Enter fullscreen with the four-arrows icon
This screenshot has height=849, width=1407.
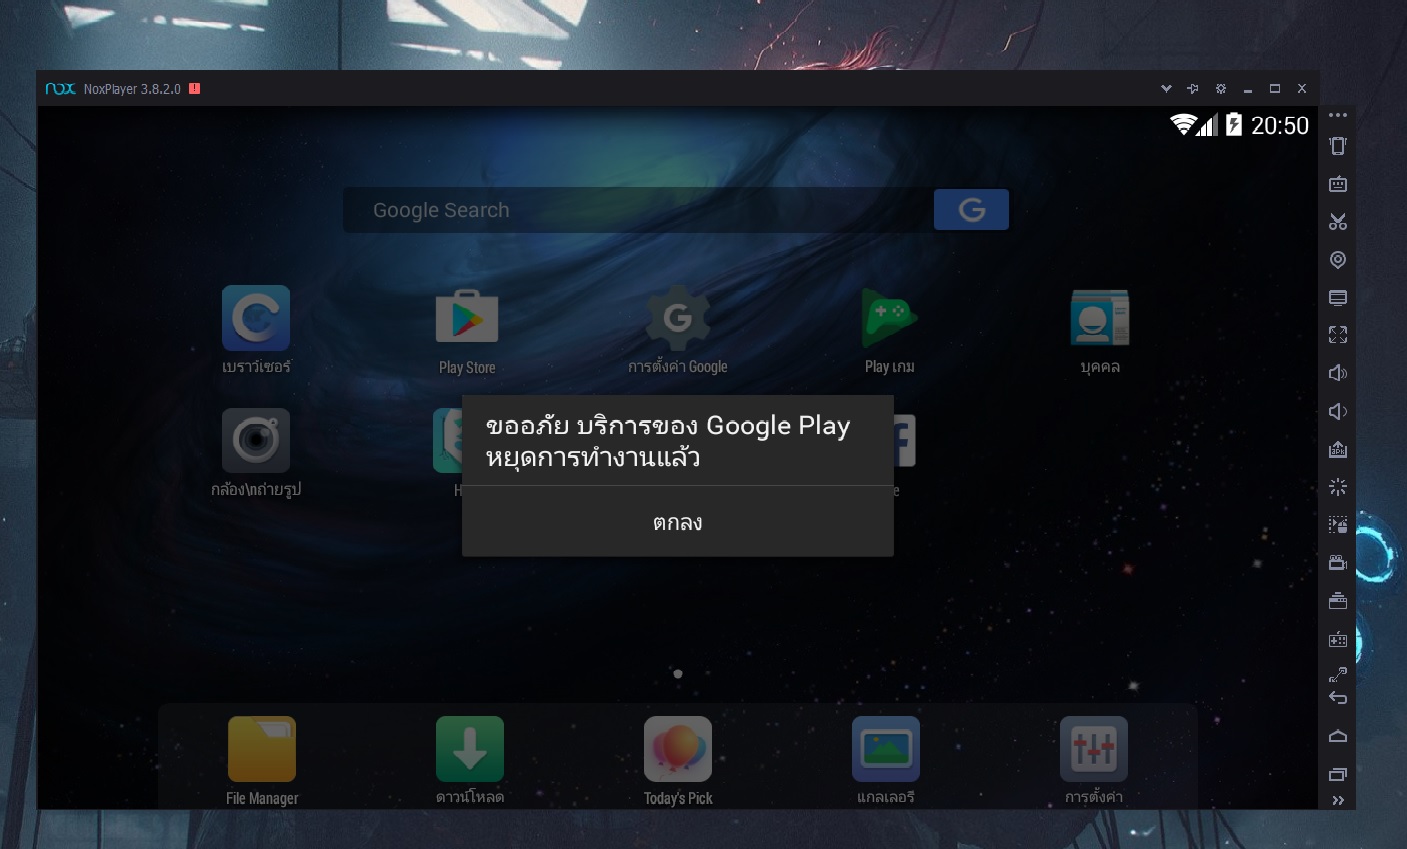tap(1338, 335)
